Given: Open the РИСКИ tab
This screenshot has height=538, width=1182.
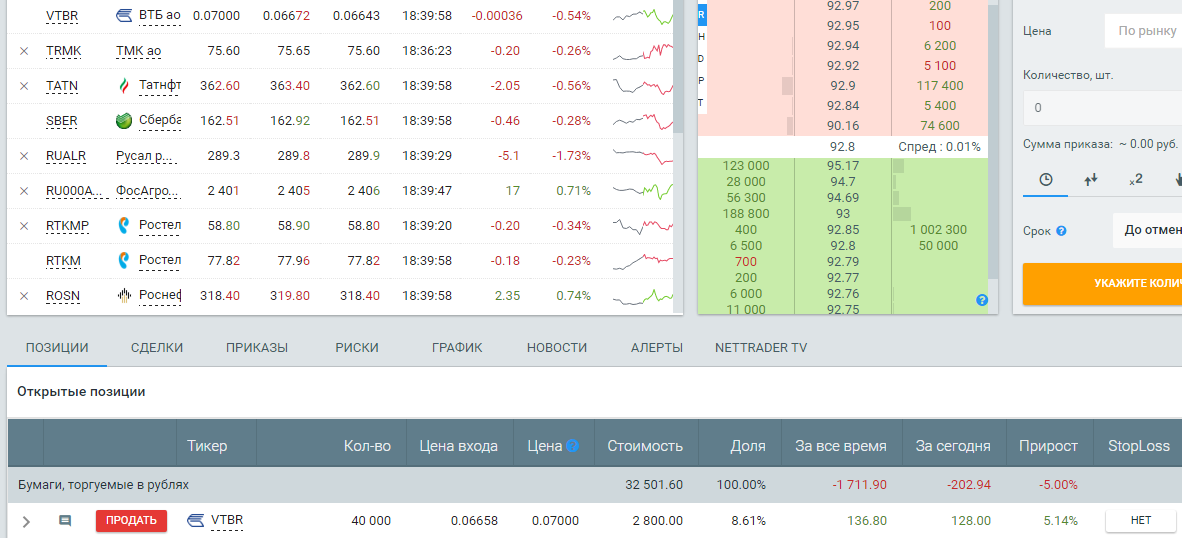Looking at the screenshot, I should [x=357, y=348].
